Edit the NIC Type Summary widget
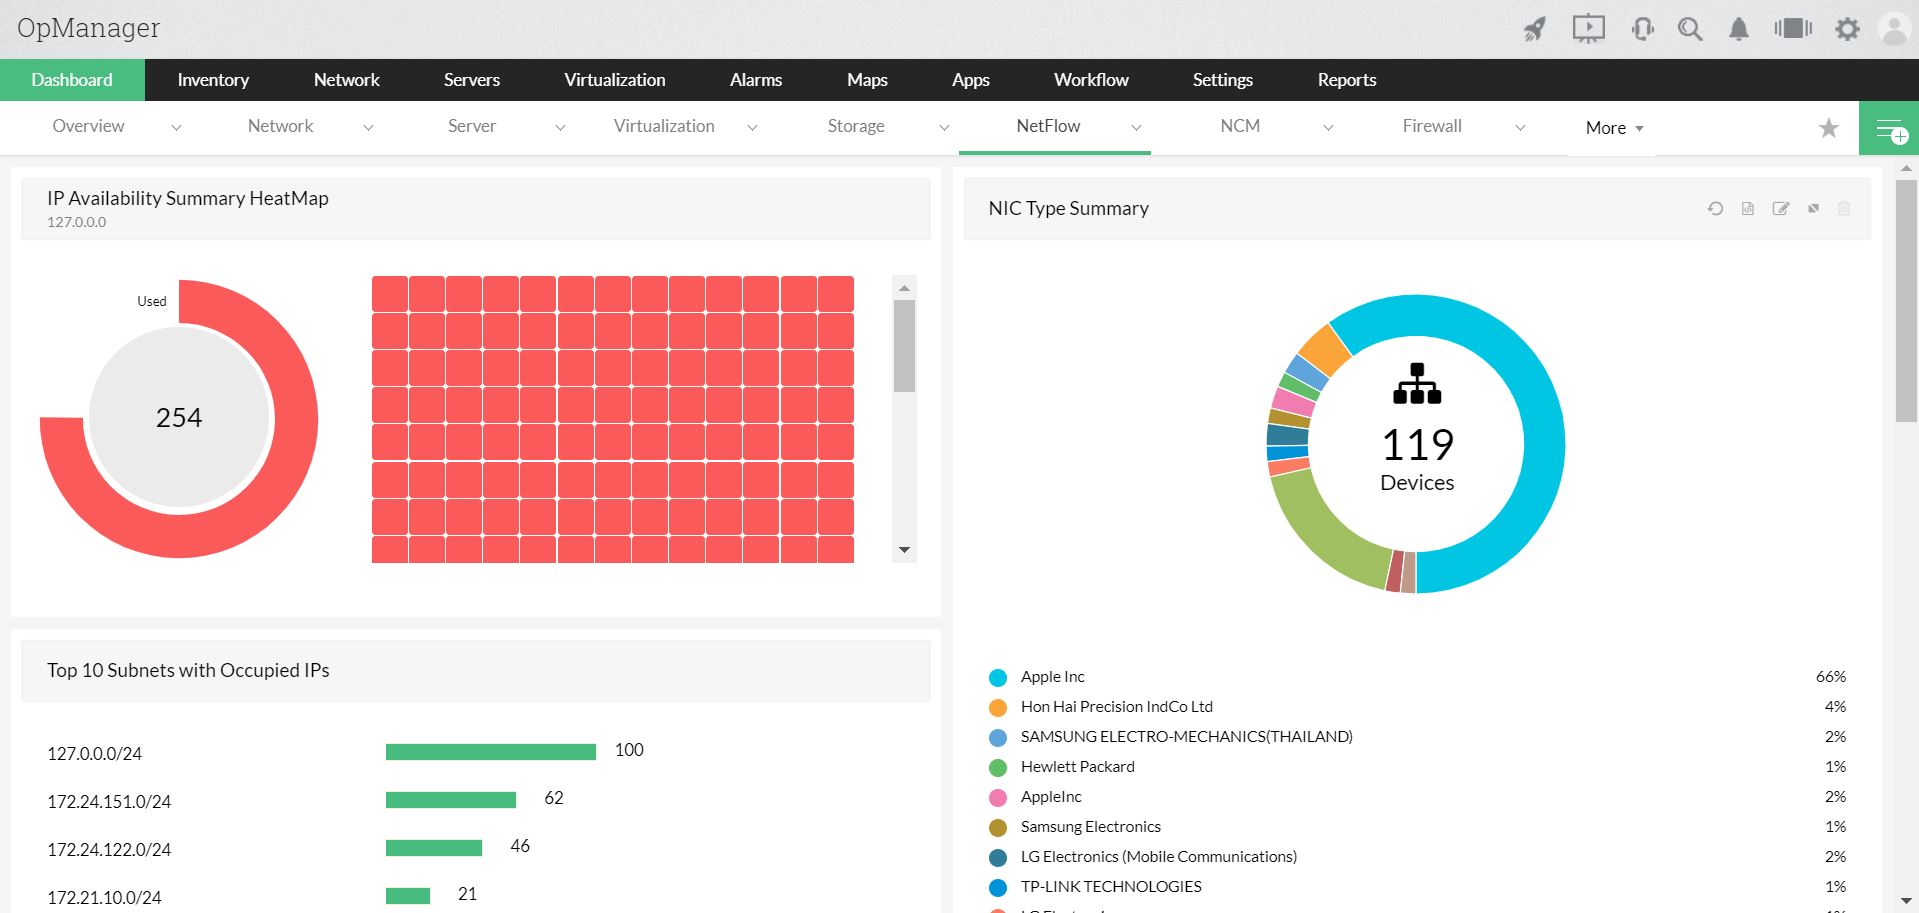 [x=1781, y=208]
